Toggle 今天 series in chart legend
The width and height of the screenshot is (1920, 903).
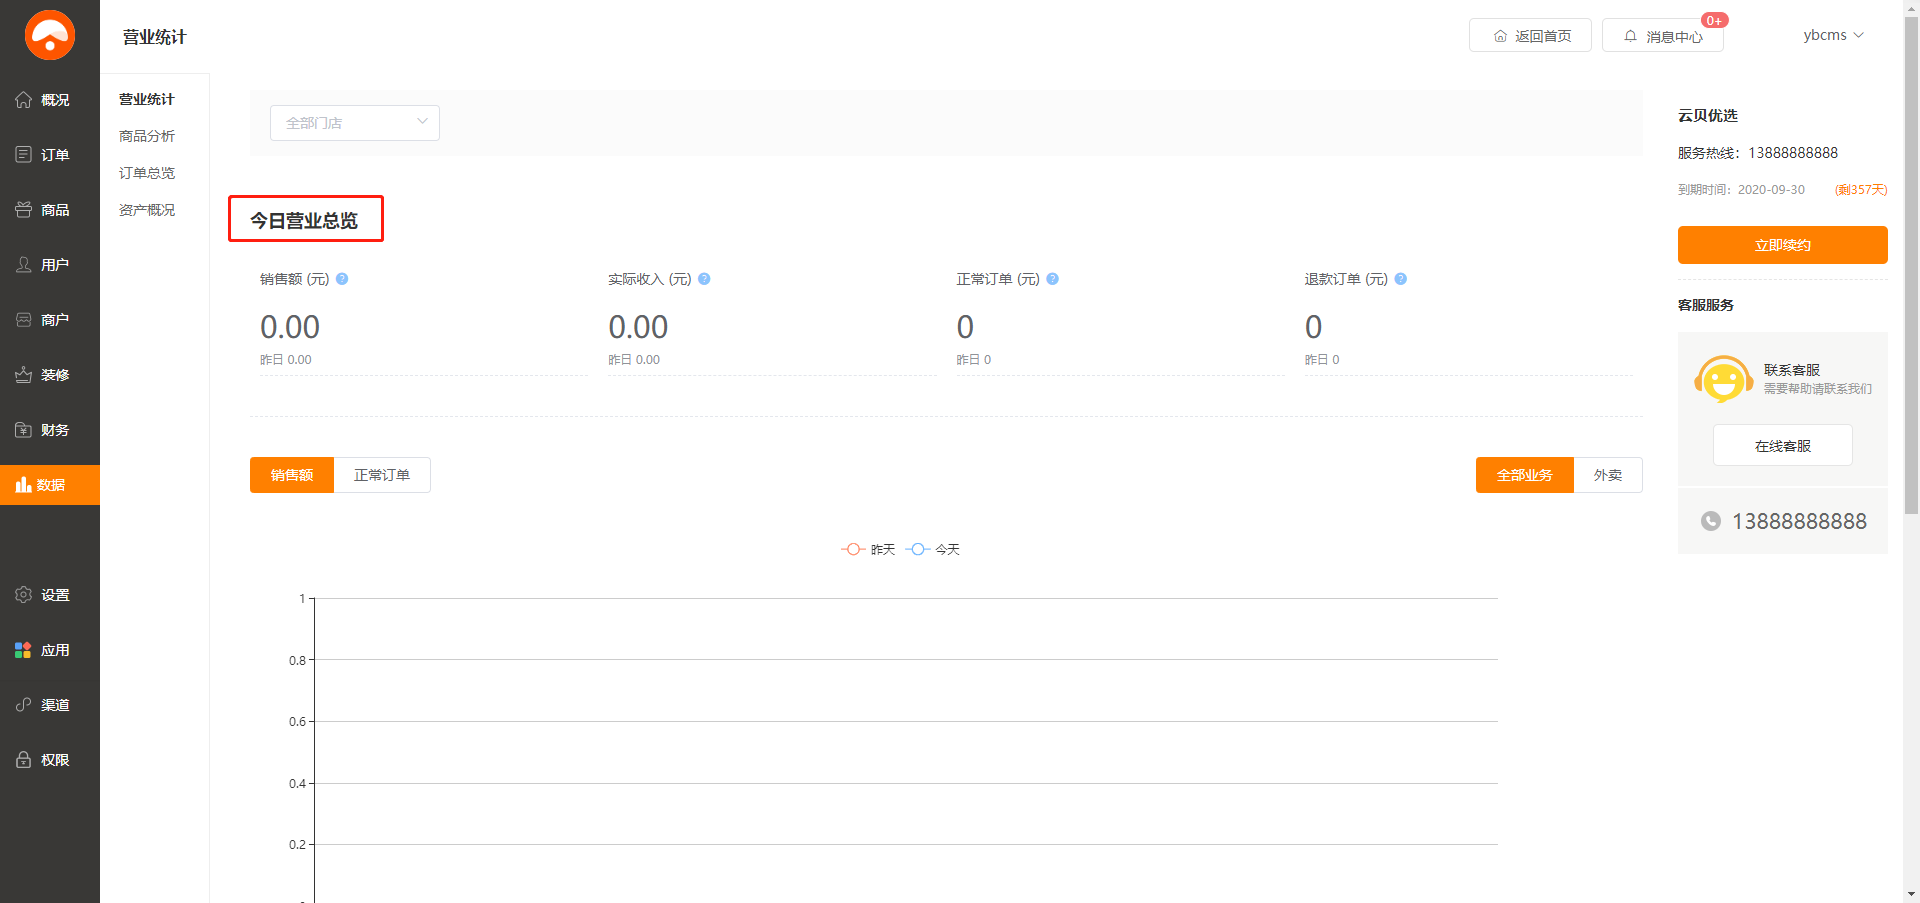(x=933, y=549)
